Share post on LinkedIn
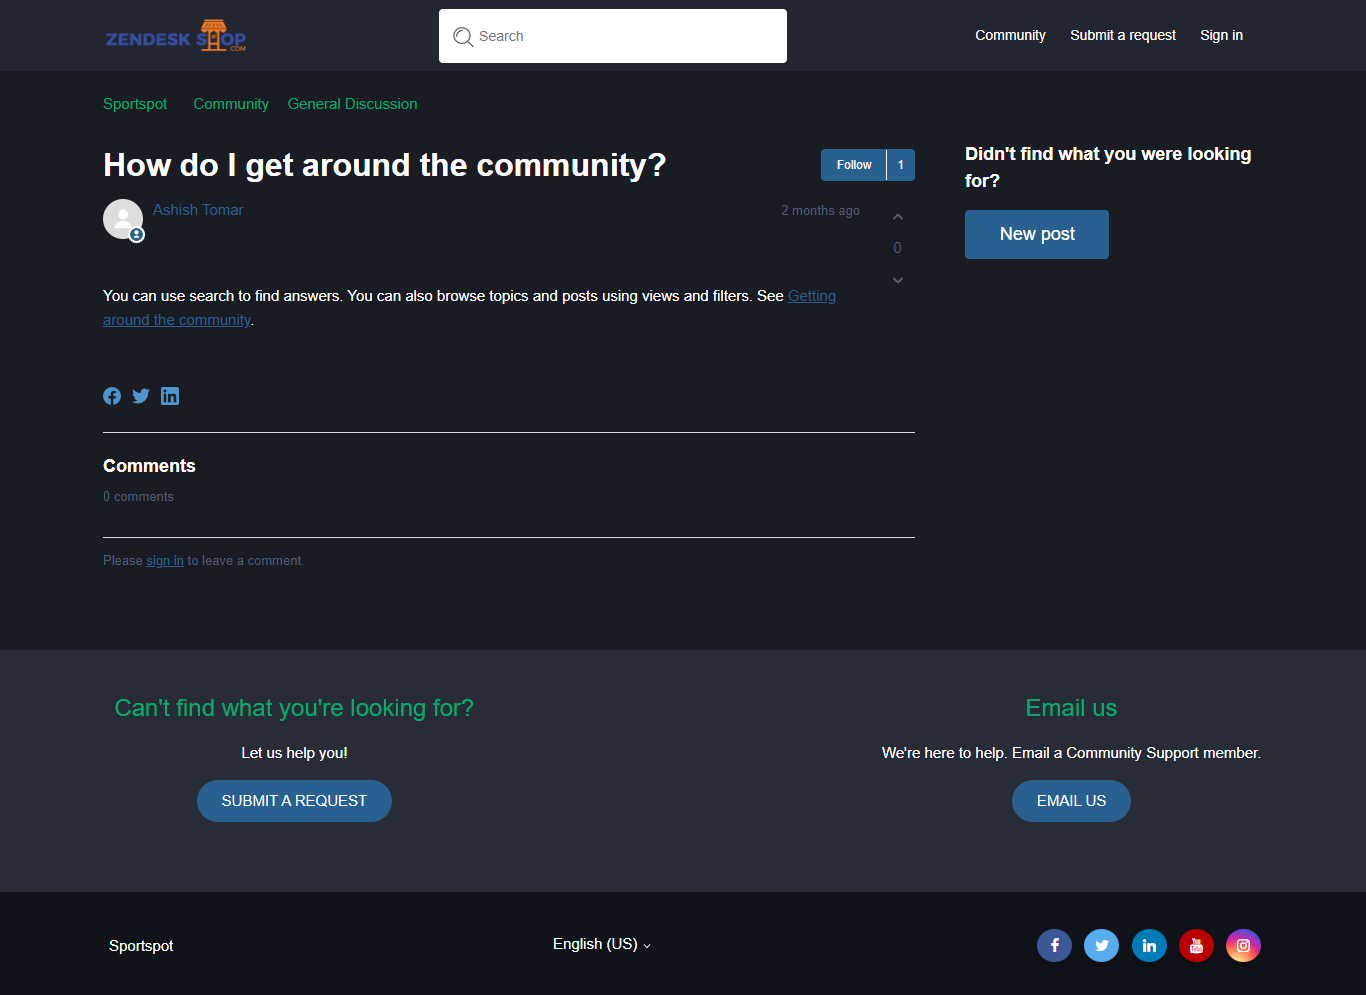Screen dimensions: 1366x995 [170, 396]
